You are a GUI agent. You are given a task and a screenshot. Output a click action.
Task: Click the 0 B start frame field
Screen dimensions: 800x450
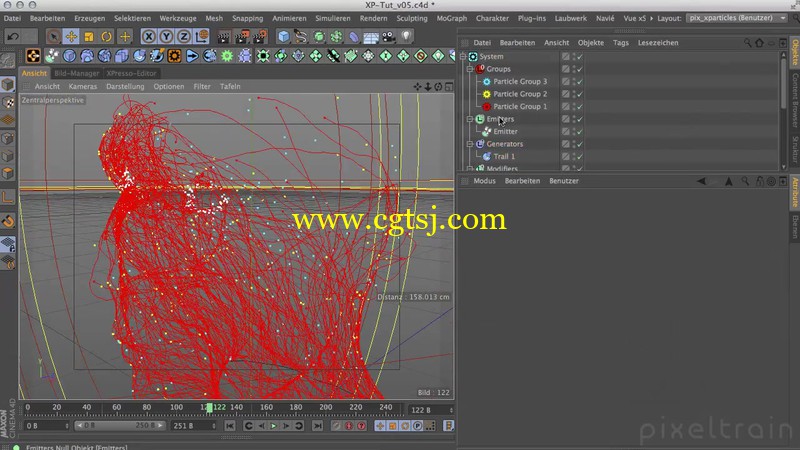click(46, 426)
